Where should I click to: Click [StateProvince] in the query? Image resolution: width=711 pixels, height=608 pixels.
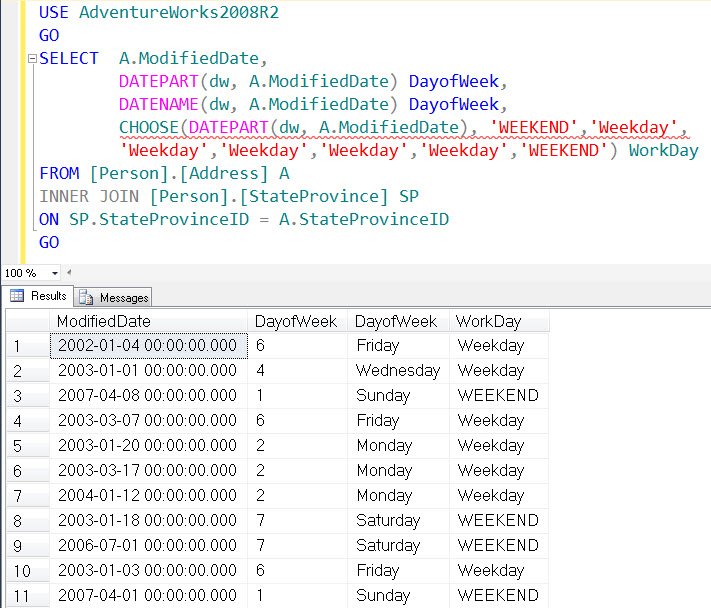(x=314, y=196)
